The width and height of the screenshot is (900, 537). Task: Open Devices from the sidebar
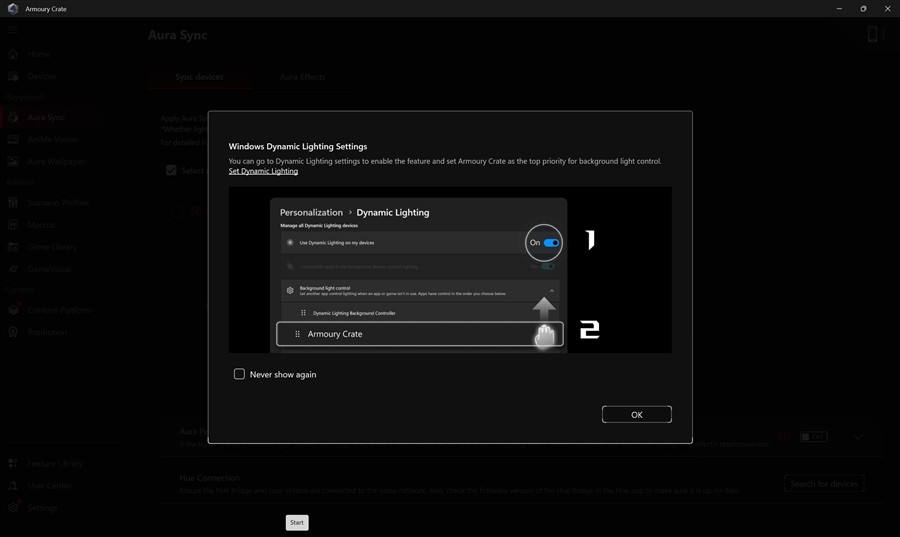(x=41, y=76)
